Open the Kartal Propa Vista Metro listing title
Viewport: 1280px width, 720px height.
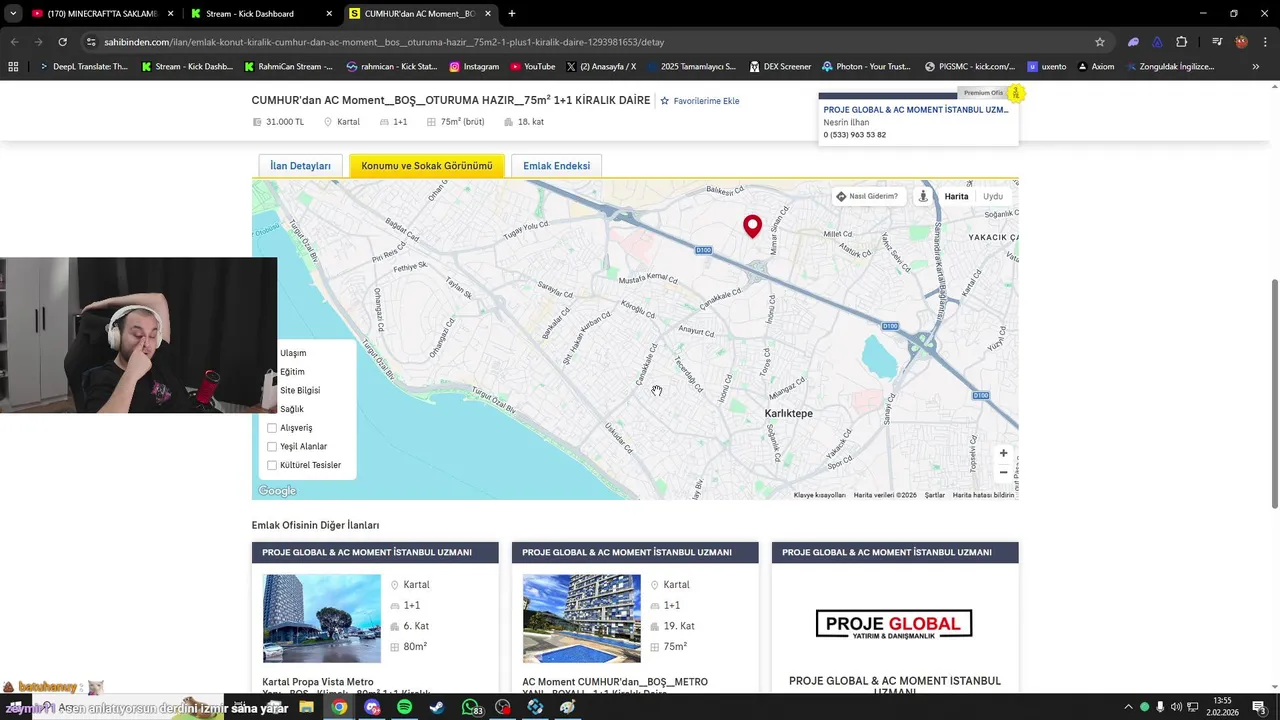(318, 682)
